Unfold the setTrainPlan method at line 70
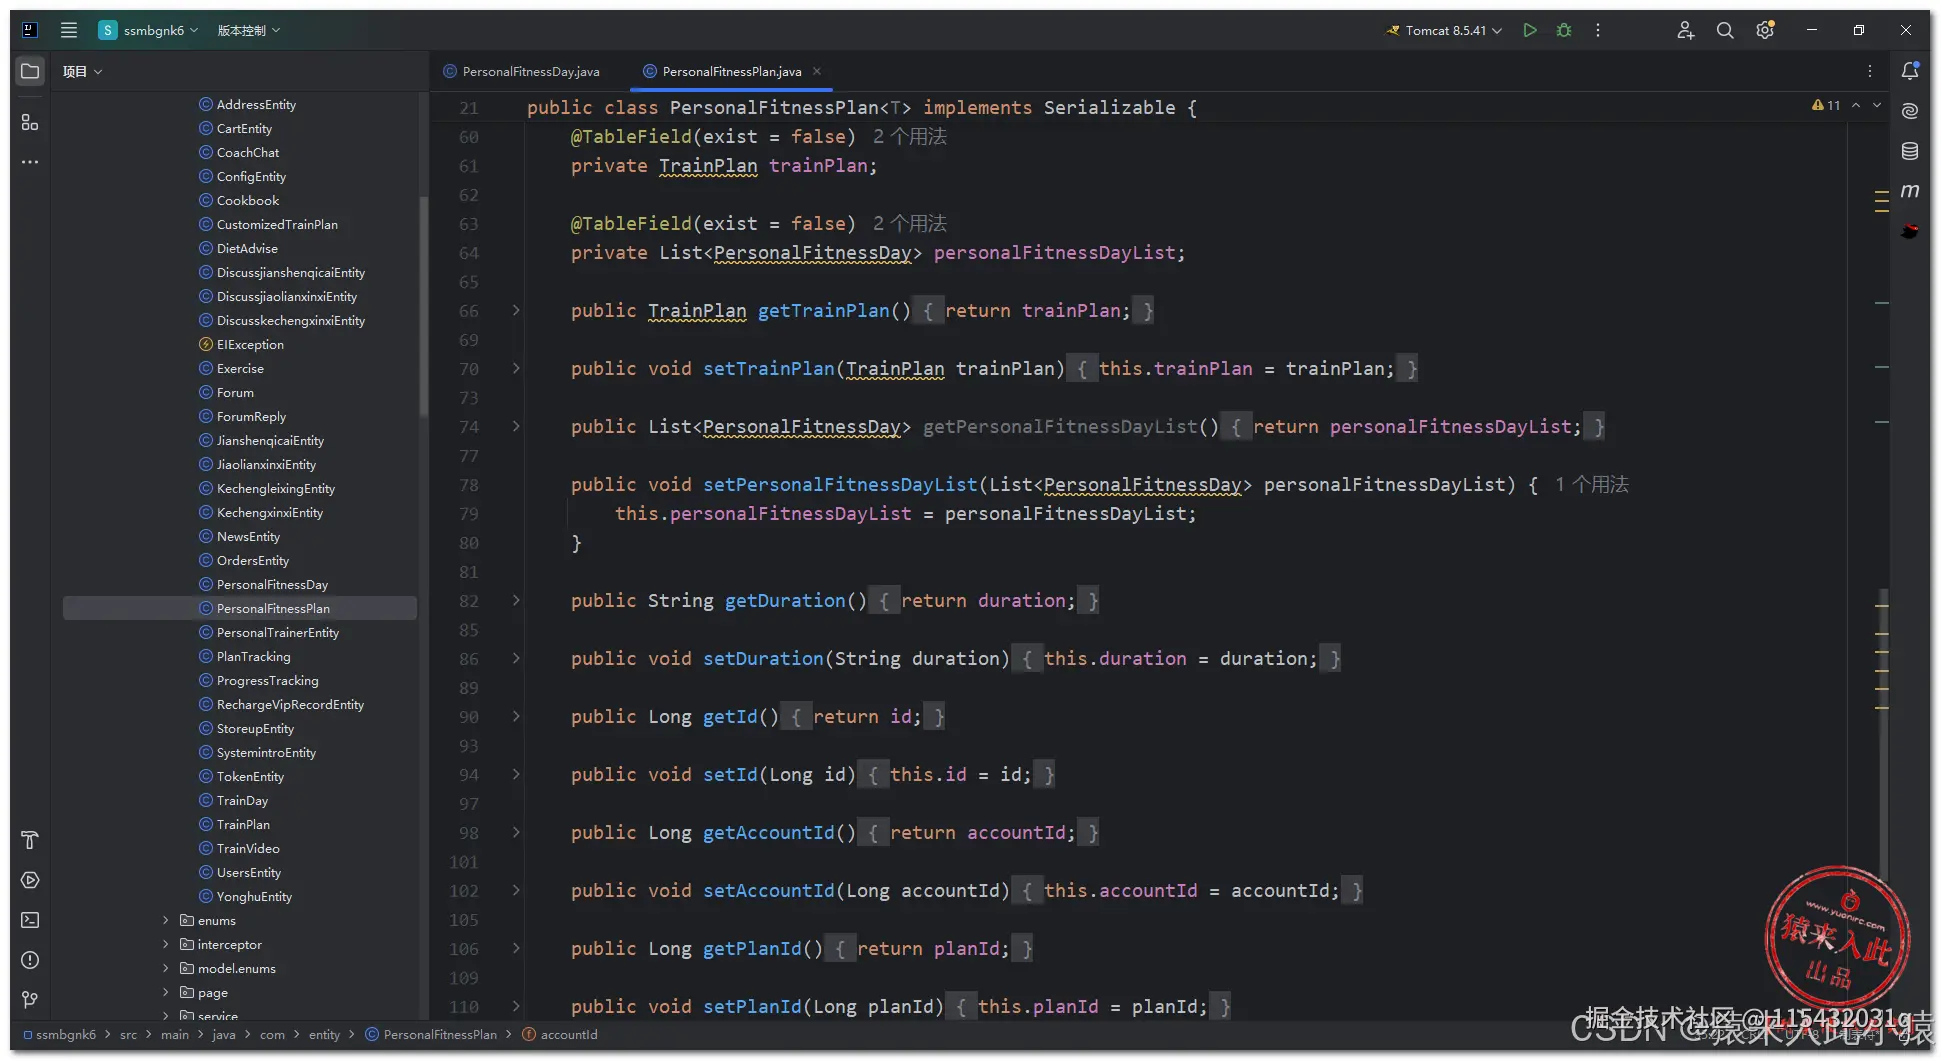 pyautogui.click(x=516, y=368)
